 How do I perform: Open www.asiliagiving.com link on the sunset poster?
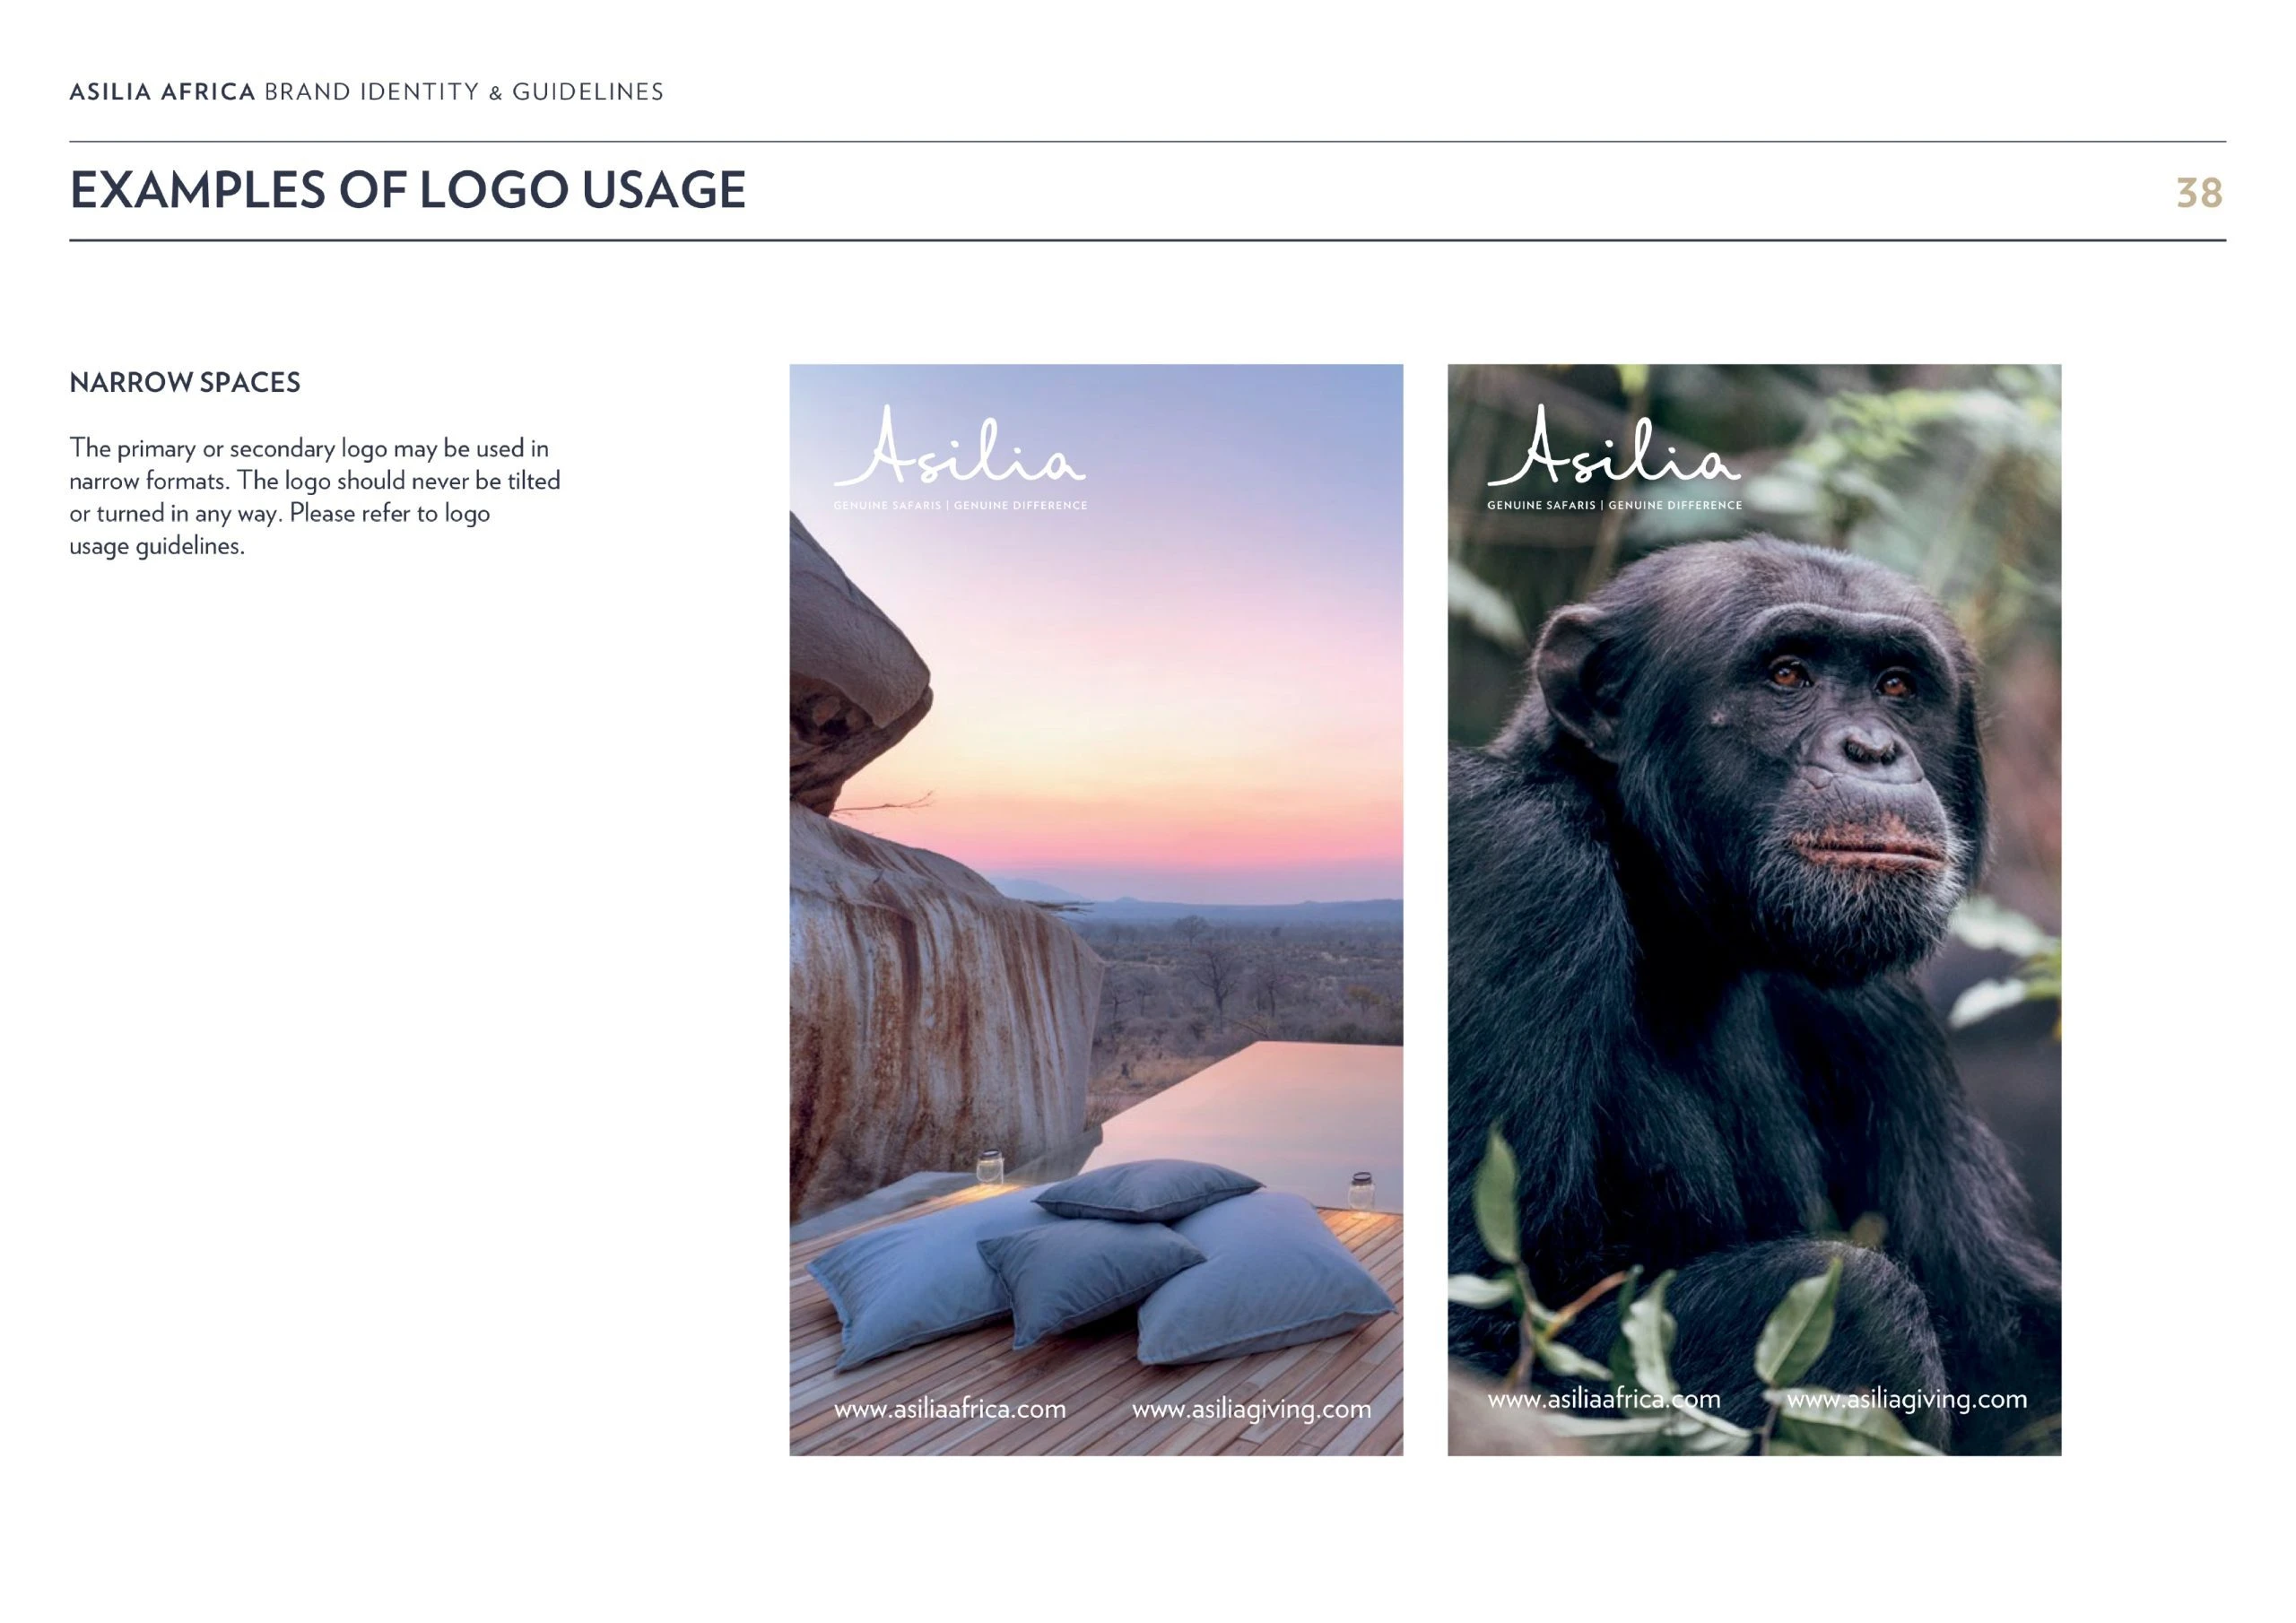point(1251,1410)
